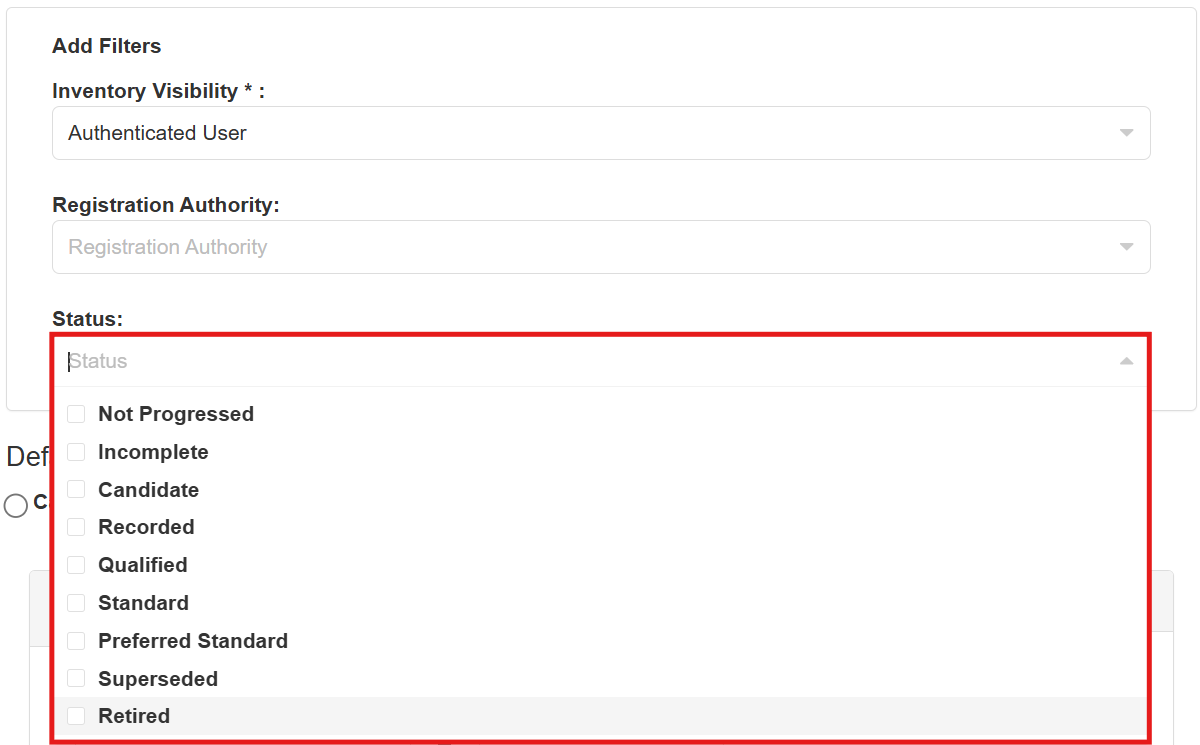
Task: Check the Preferred Standard checkbox
Action: pyautogui.click(x=76, y=641)
